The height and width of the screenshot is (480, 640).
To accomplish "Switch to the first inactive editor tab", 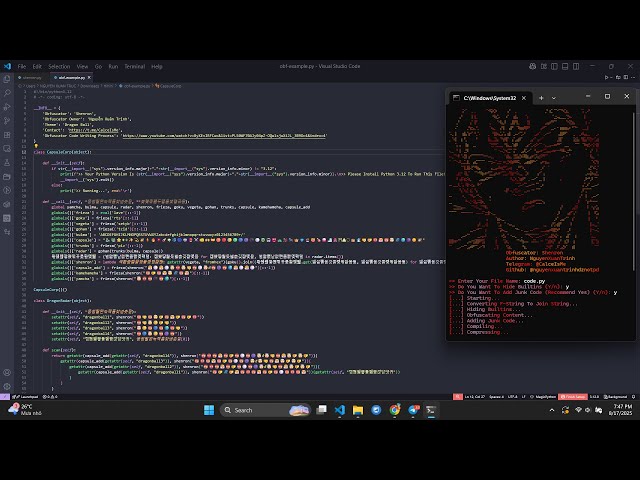I will pyautogui.click(x=32, y=77).
